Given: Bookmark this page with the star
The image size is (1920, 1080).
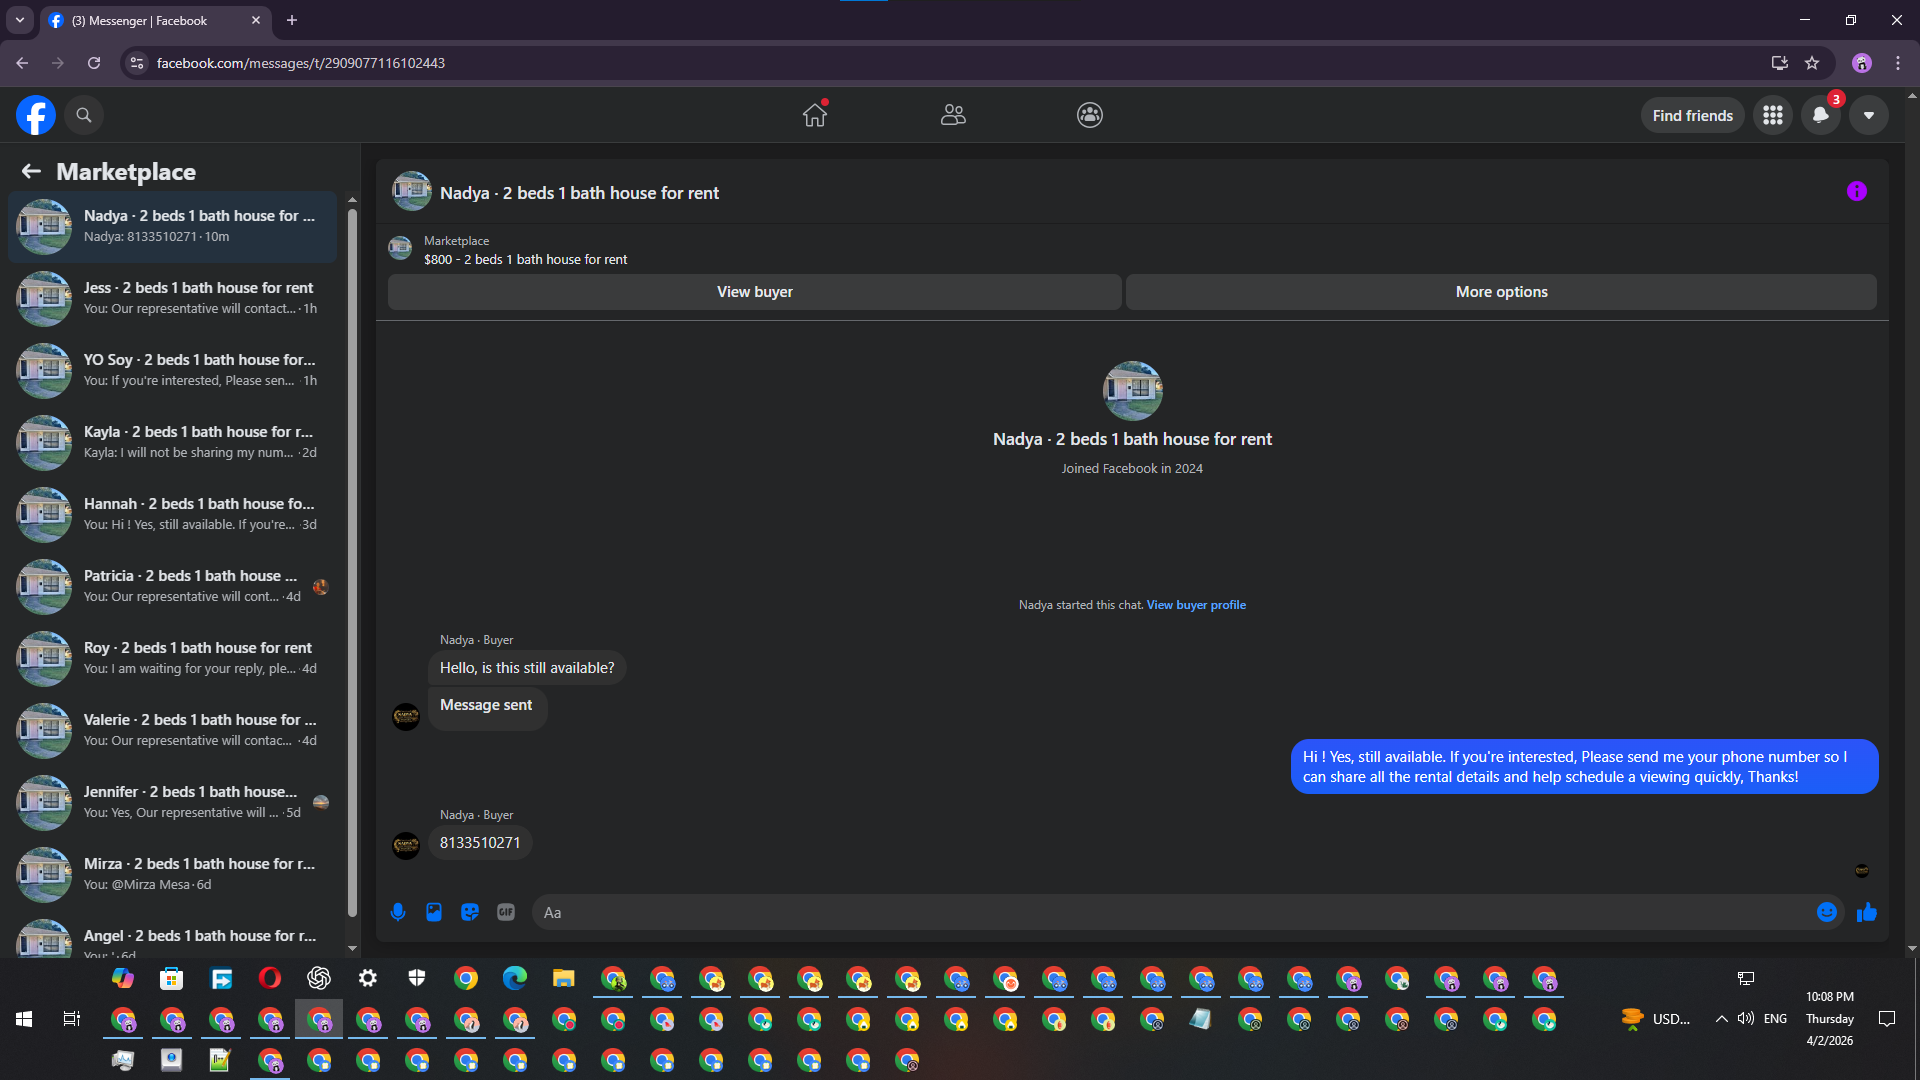Looking at the screenshot, I should 1812,63.
